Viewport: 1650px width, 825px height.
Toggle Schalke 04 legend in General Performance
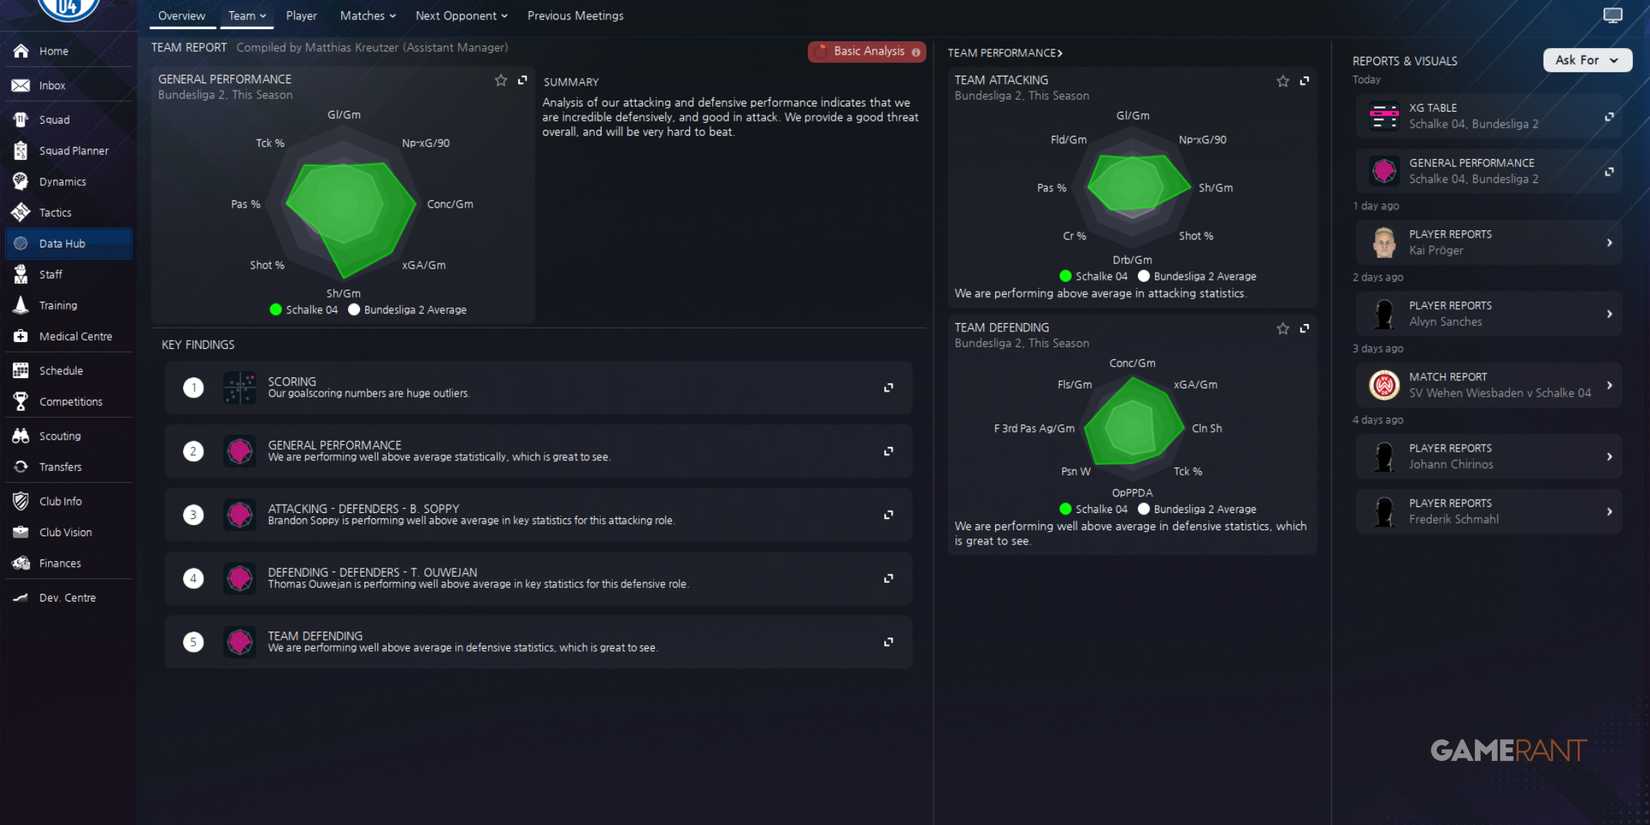304,310
